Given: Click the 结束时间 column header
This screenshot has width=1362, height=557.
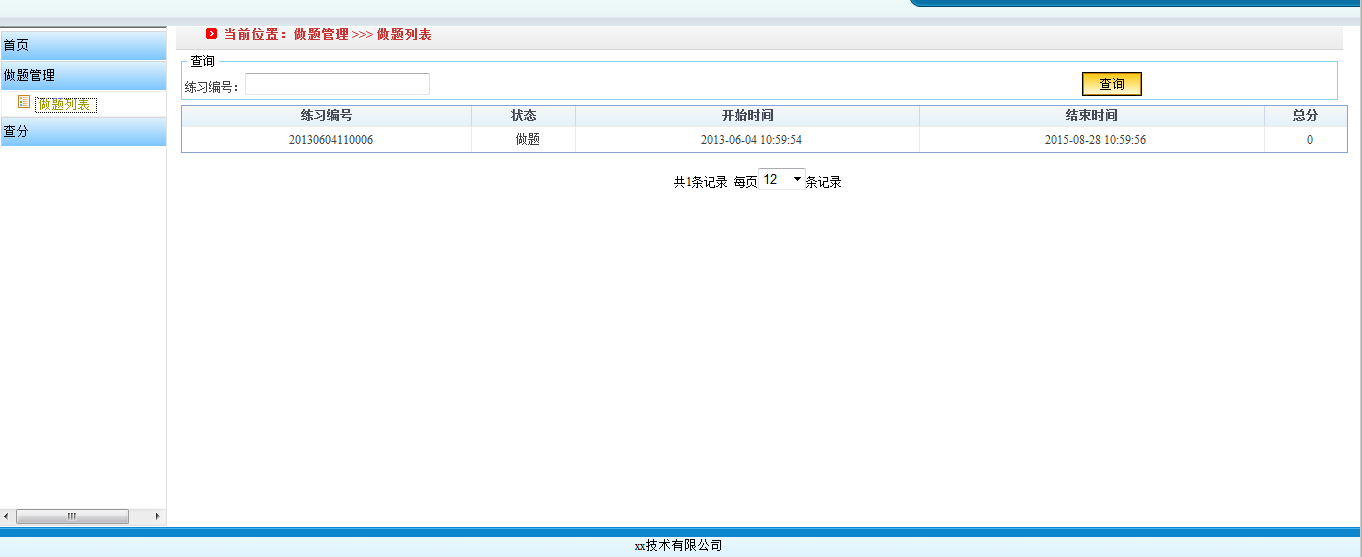Looking at the screenshot, I should (x=1091, y=115).
